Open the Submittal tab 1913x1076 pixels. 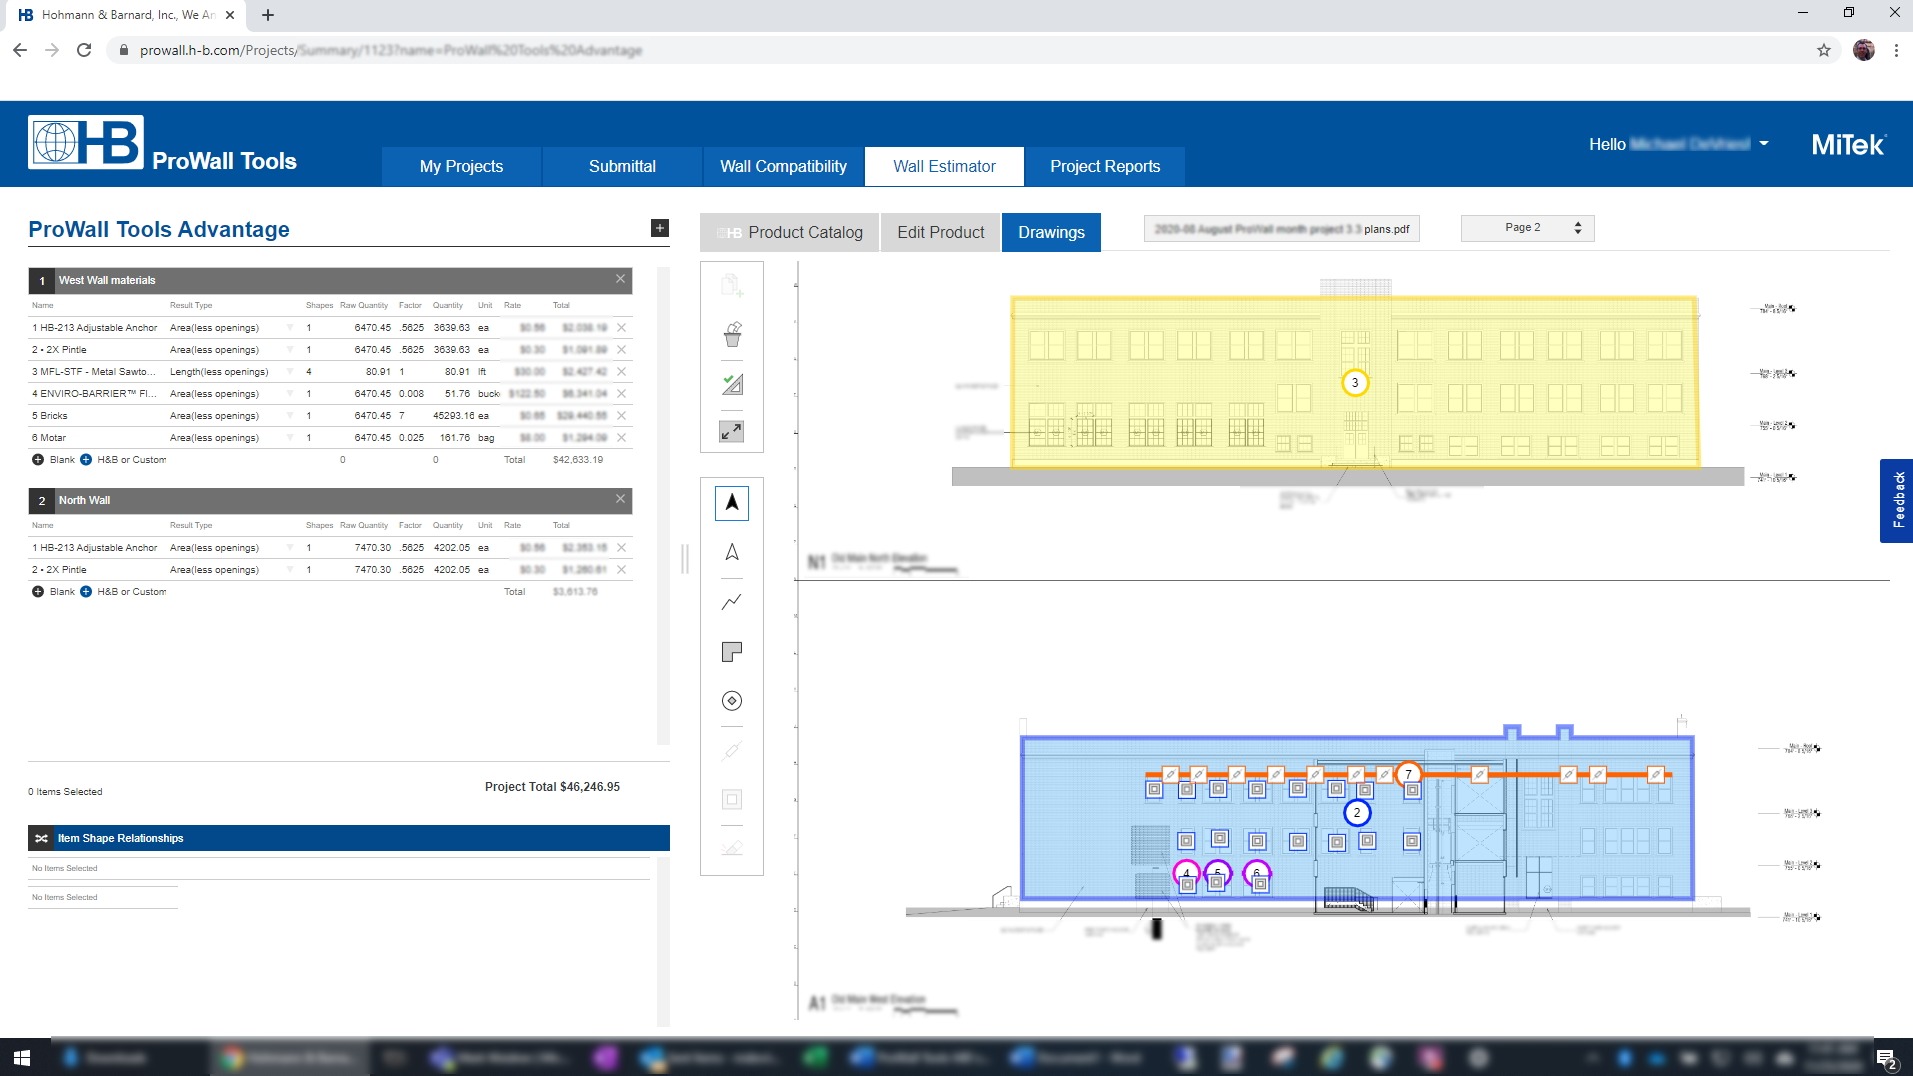point(622,166)
